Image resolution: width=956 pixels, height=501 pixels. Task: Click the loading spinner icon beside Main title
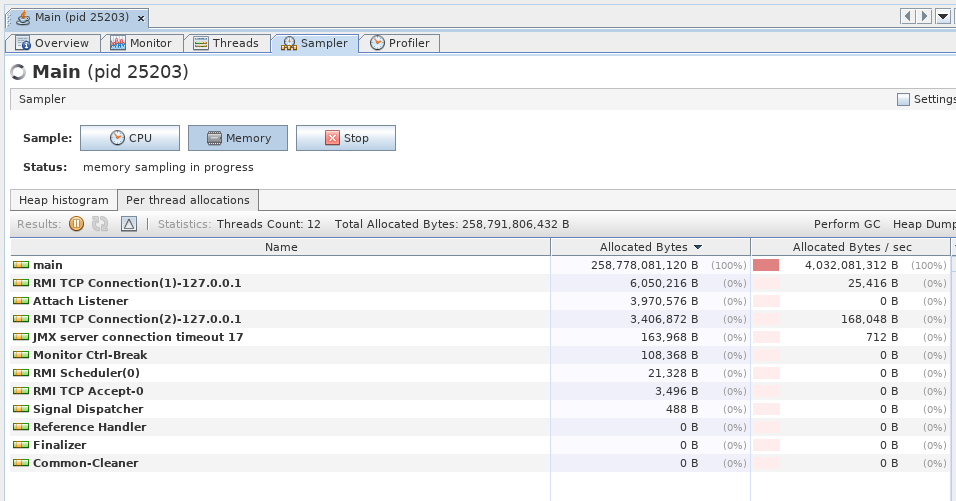18,72
